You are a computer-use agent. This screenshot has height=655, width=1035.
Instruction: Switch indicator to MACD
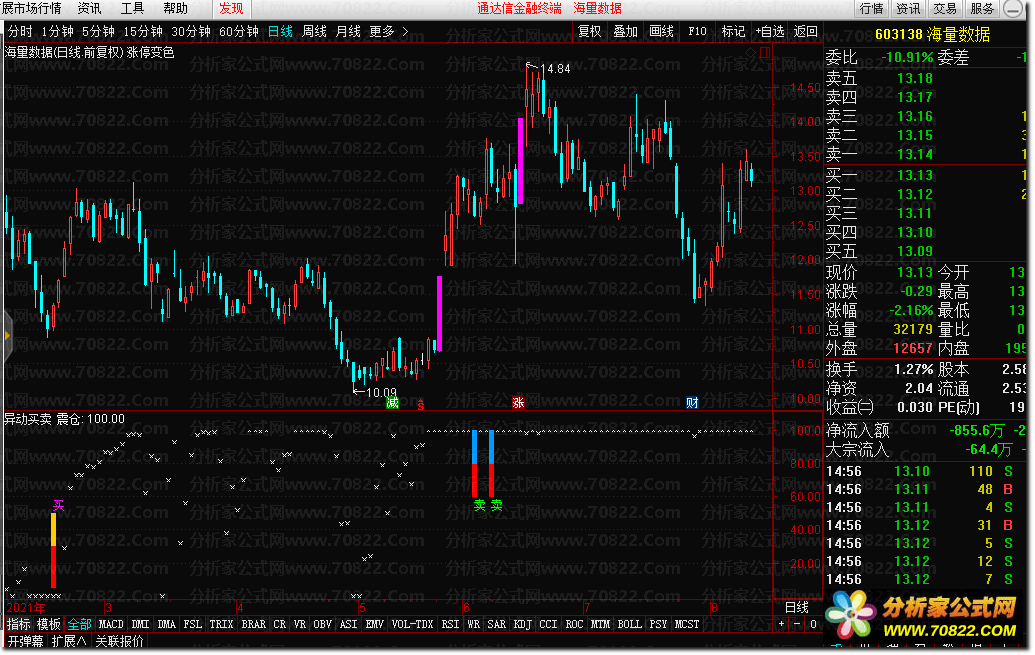click(111, 624)
